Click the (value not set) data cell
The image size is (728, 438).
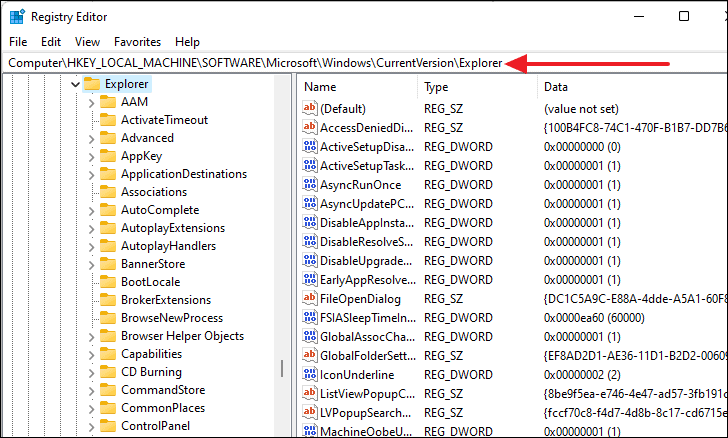[x=581, y=109]
